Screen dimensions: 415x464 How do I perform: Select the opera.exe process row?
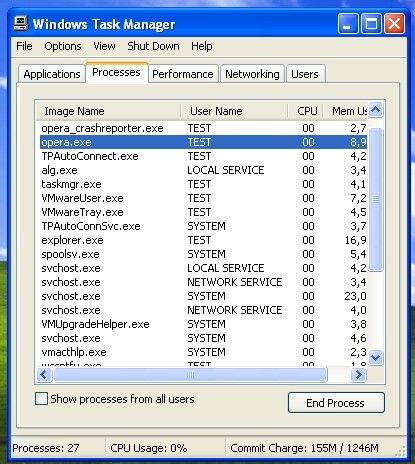[202, 142]
